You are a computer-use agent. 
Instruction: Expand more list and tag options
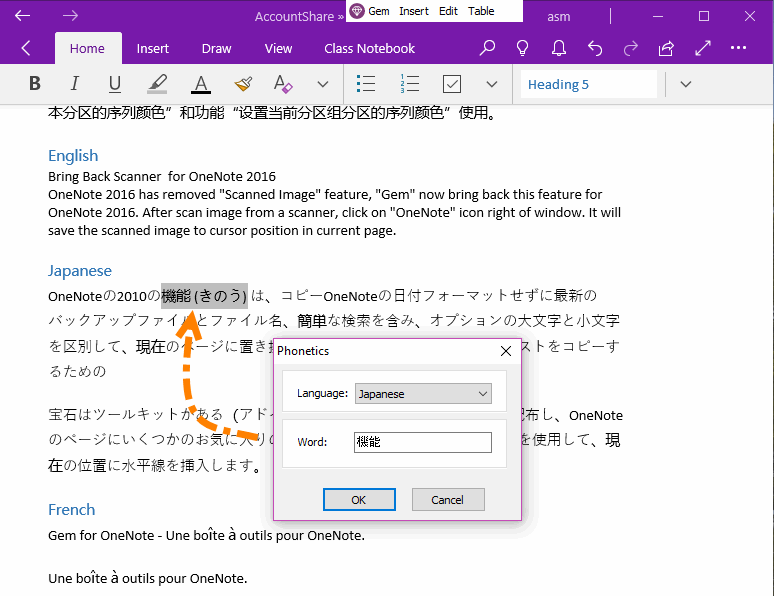(492, 84)
